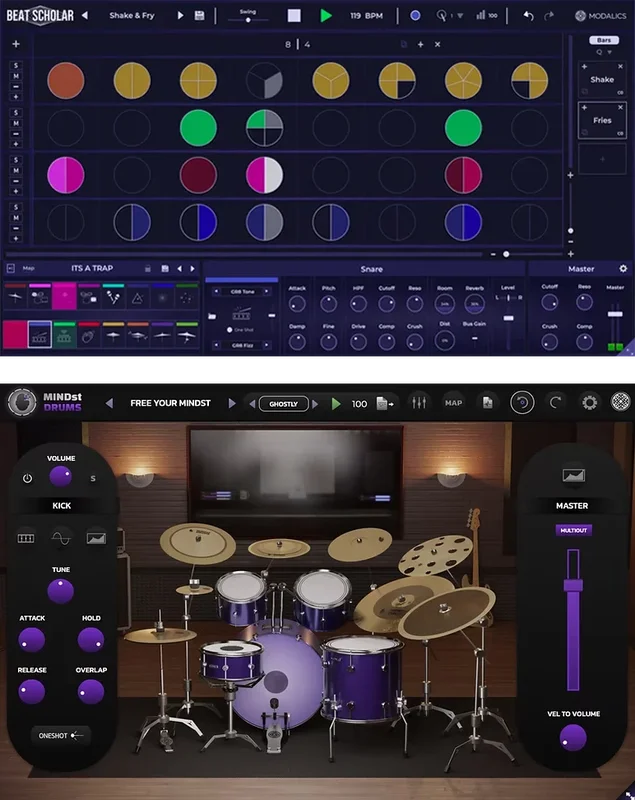
Task: Stop playback in Beat Scholar
Action: pyautogui.click(x=294, y=16)
